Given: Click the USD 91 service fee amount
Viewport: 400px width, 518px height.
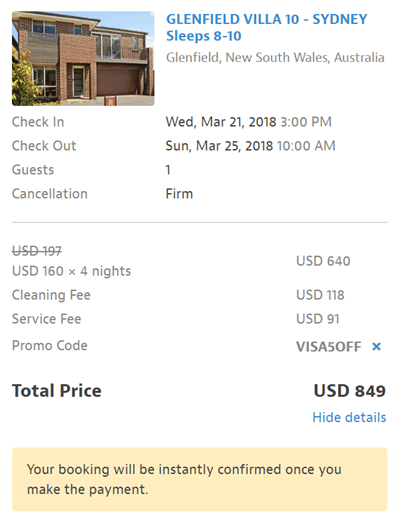Looking at the screenshot, I should click(318, 319).
